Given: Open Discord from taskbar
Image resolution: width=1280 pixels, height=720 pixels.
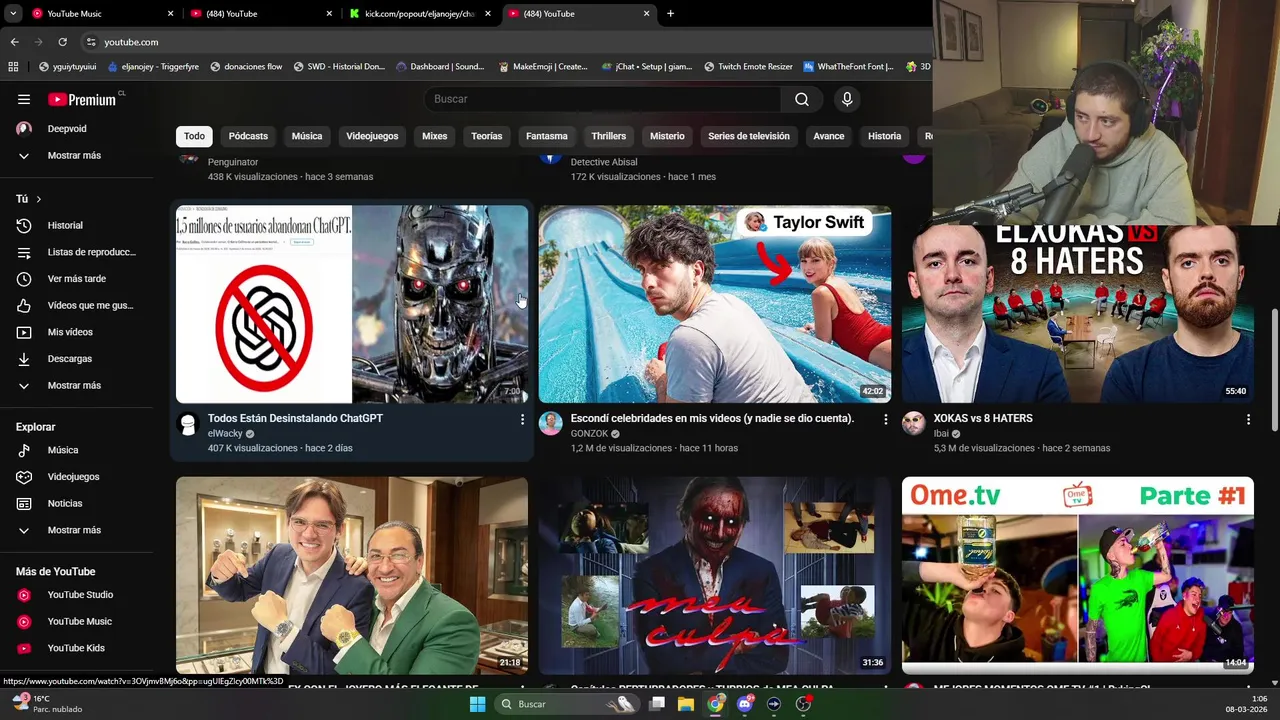Looking at the screenshot, I should (745, 704).
